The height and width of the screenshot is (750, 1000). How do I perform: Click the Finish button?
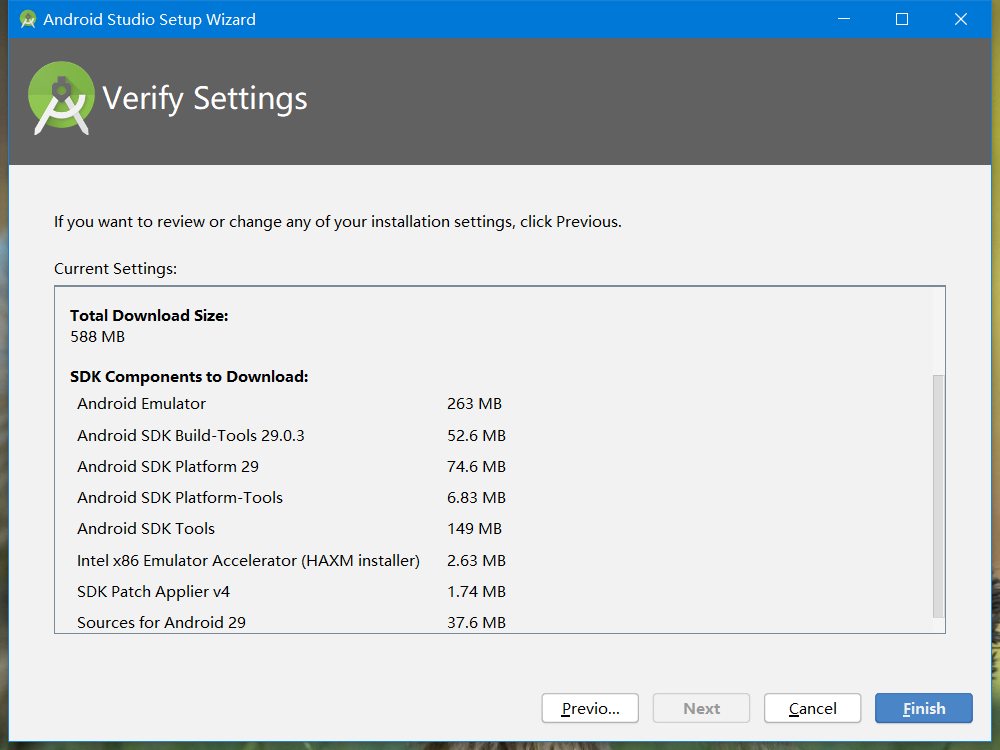pos(923,707)
